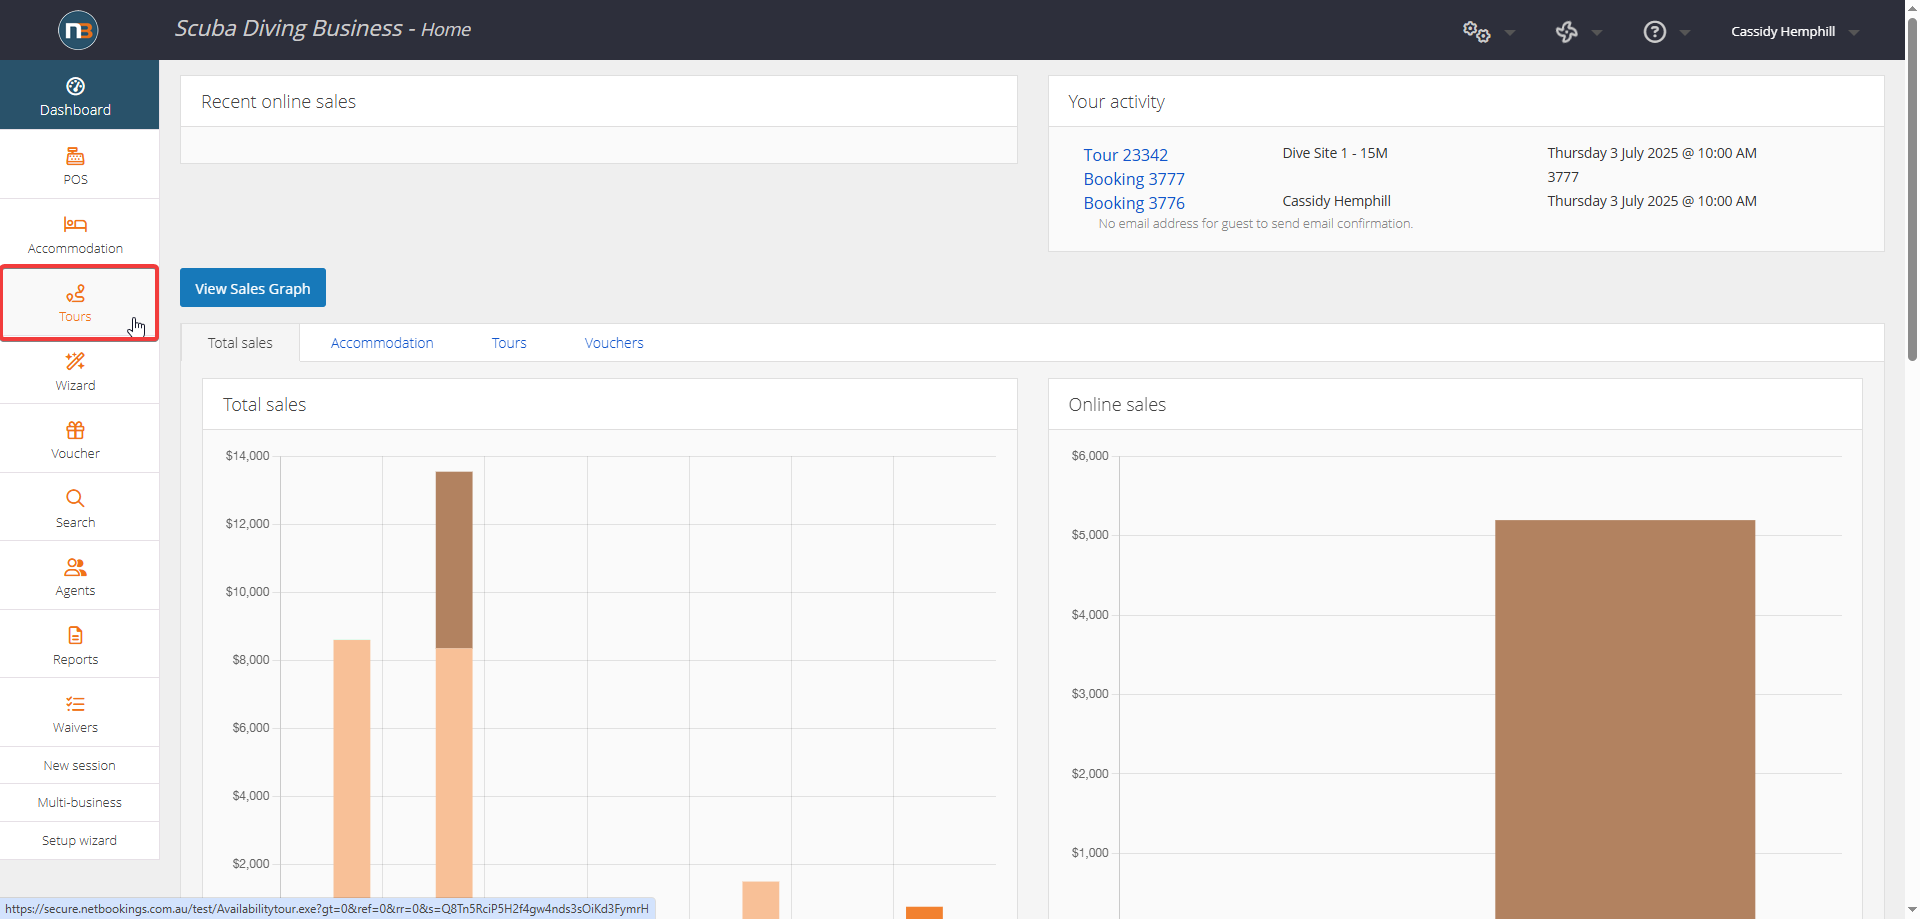Open the Cassidy Hemphill user menu
1920x919 pixels.
(1795, 31)
